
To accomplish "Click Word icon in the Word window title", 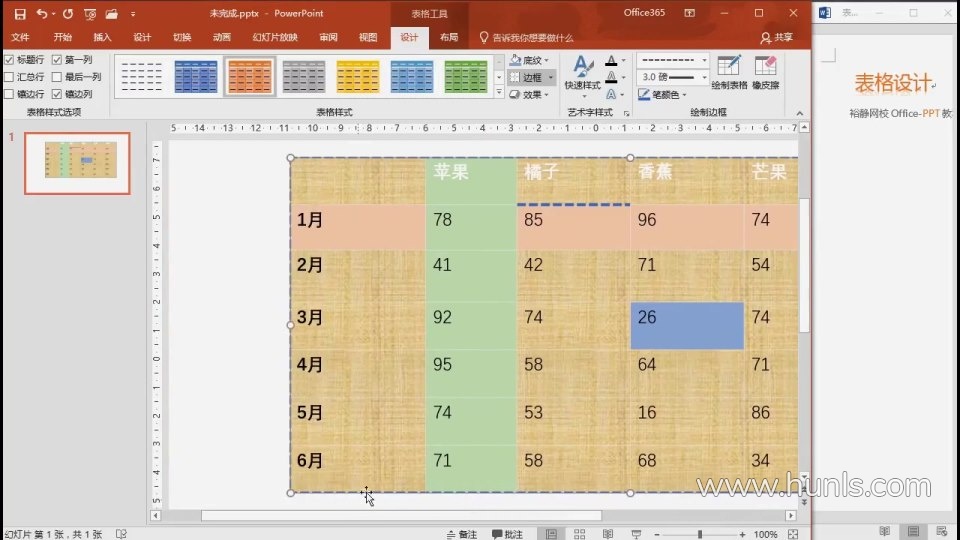I will pyautogui.click(x=825, y=13).
